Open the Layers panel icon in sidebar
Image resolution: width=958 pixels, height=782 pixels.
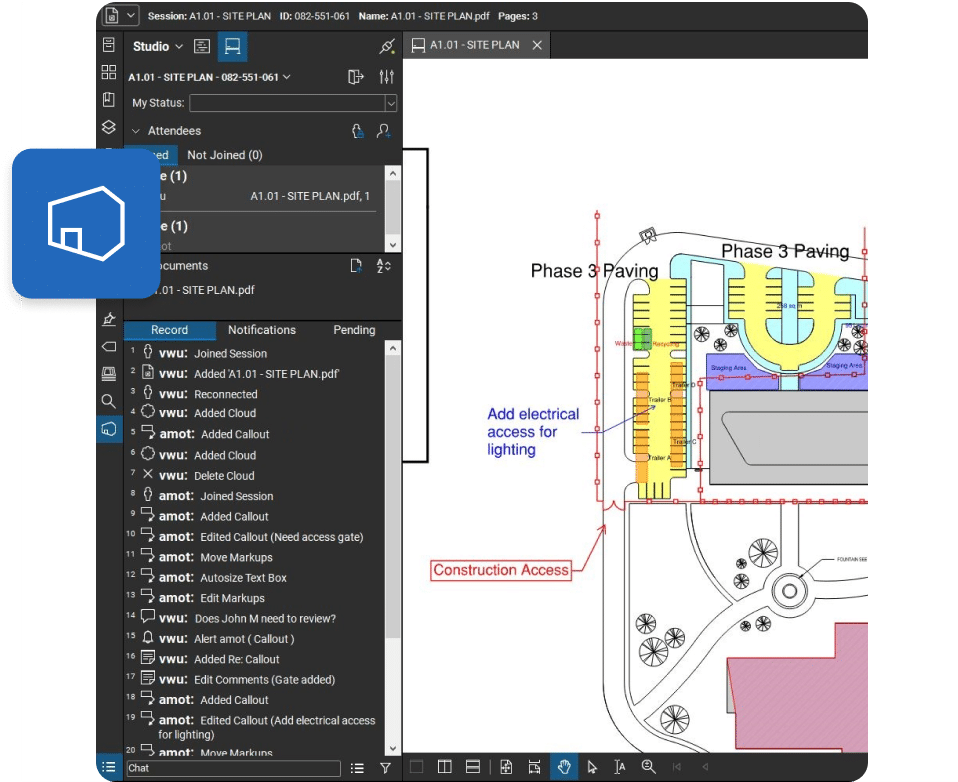[109, 126]
